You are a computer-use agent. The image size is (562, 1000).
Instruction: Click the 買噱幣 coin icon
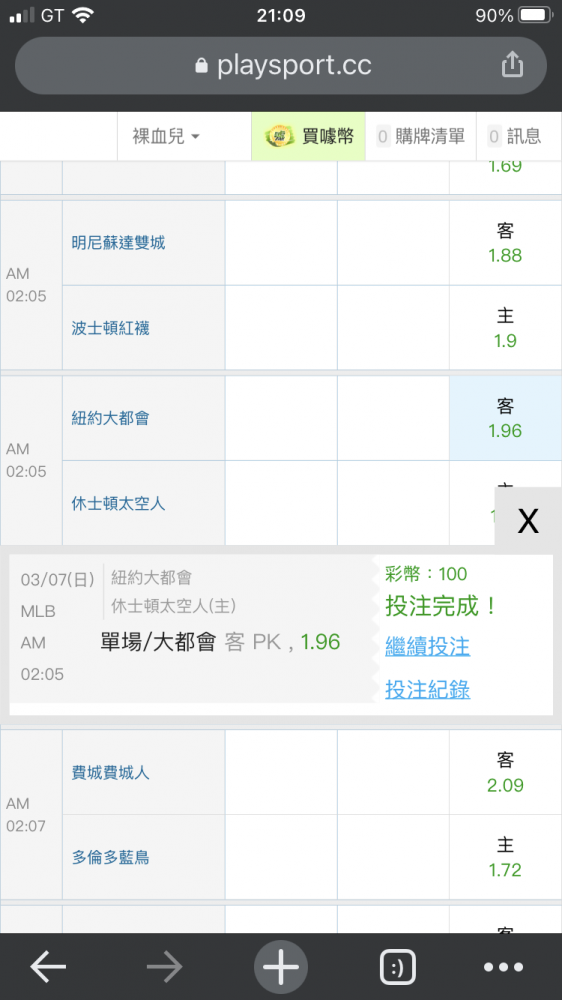click(279, 136)
